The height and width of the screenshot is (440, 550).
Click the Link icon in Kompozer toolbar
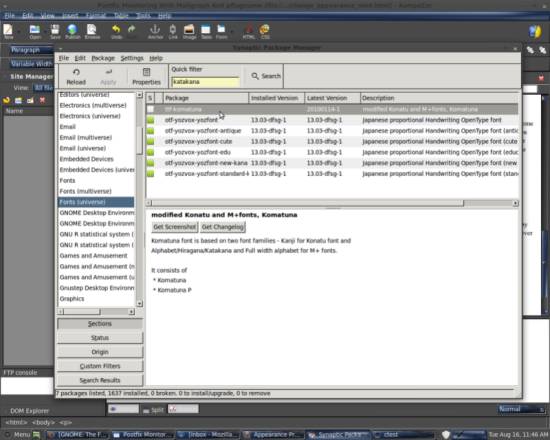[173, 31]
